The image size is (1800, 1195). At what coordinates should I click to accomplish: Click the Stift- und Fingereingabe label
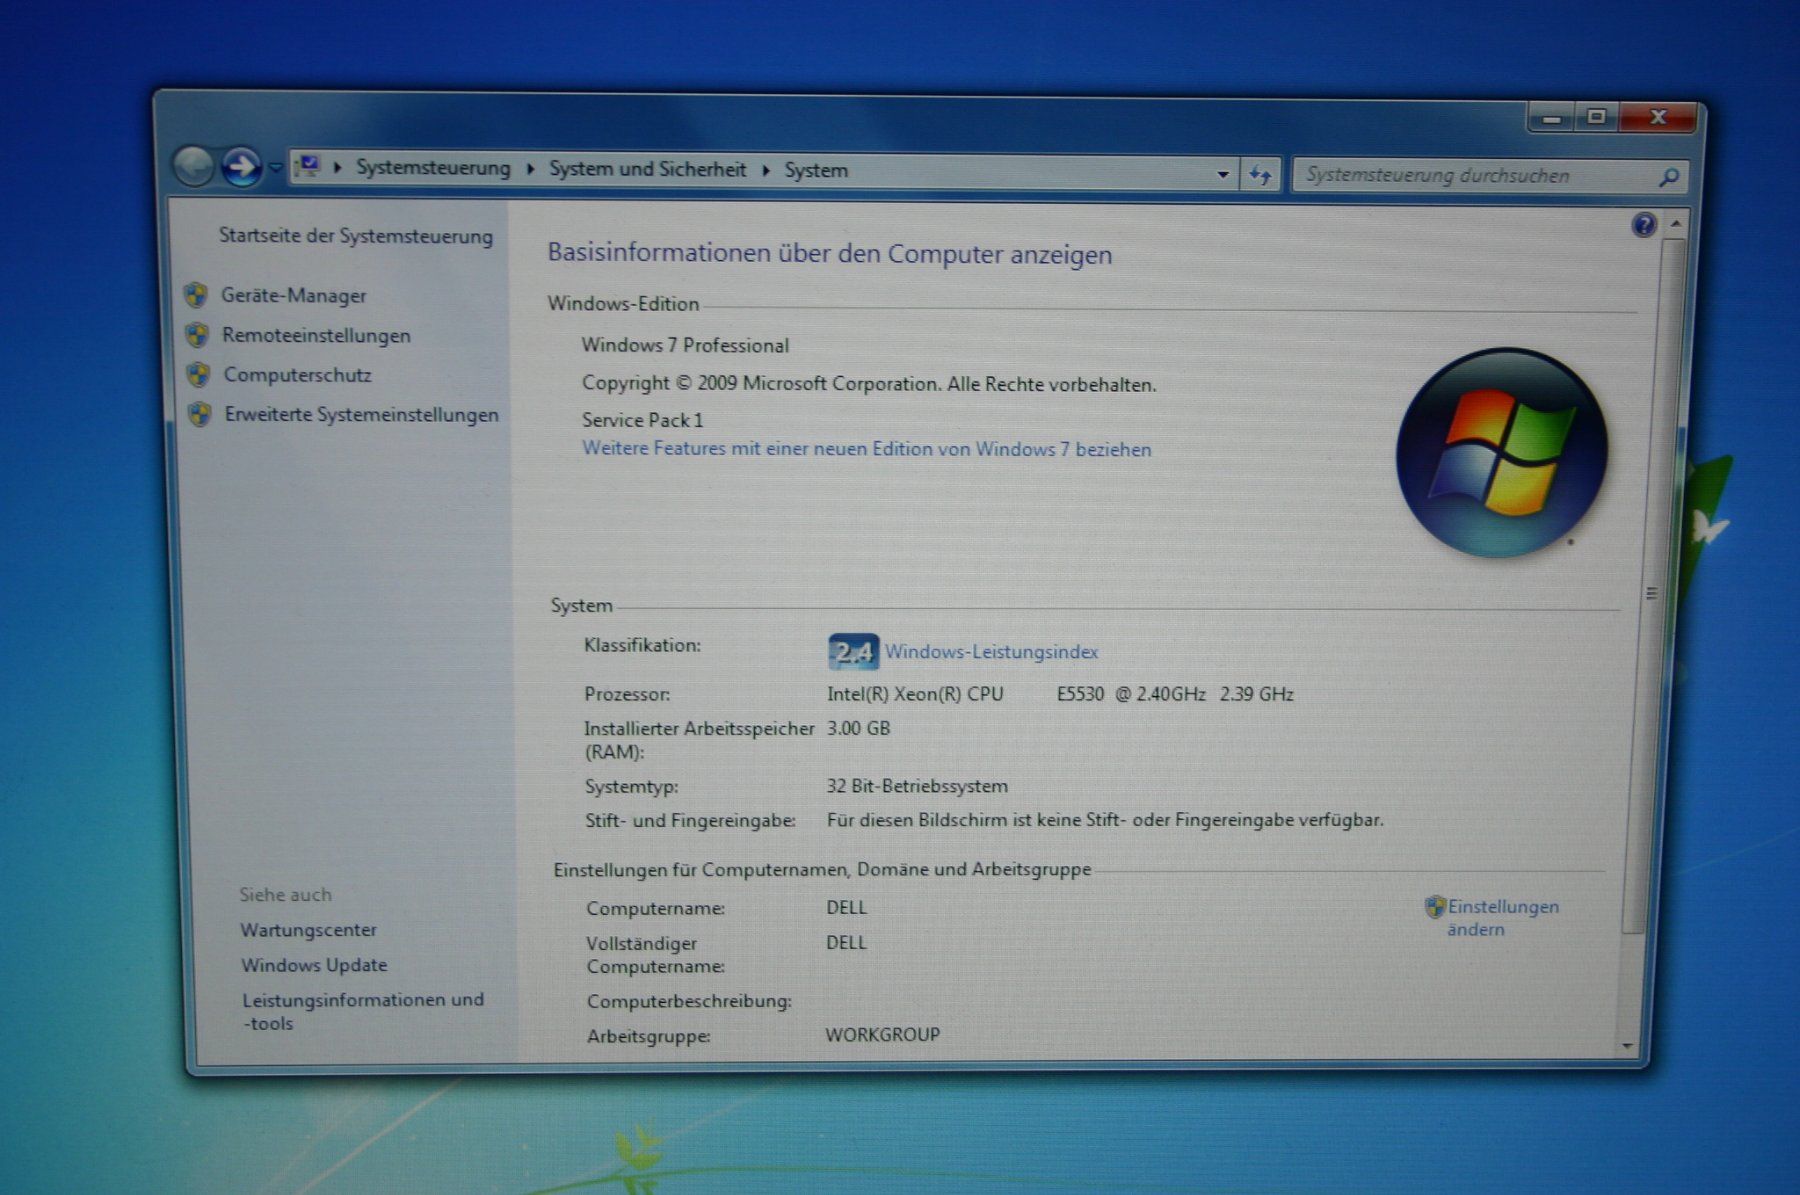[x=690, y=821]
